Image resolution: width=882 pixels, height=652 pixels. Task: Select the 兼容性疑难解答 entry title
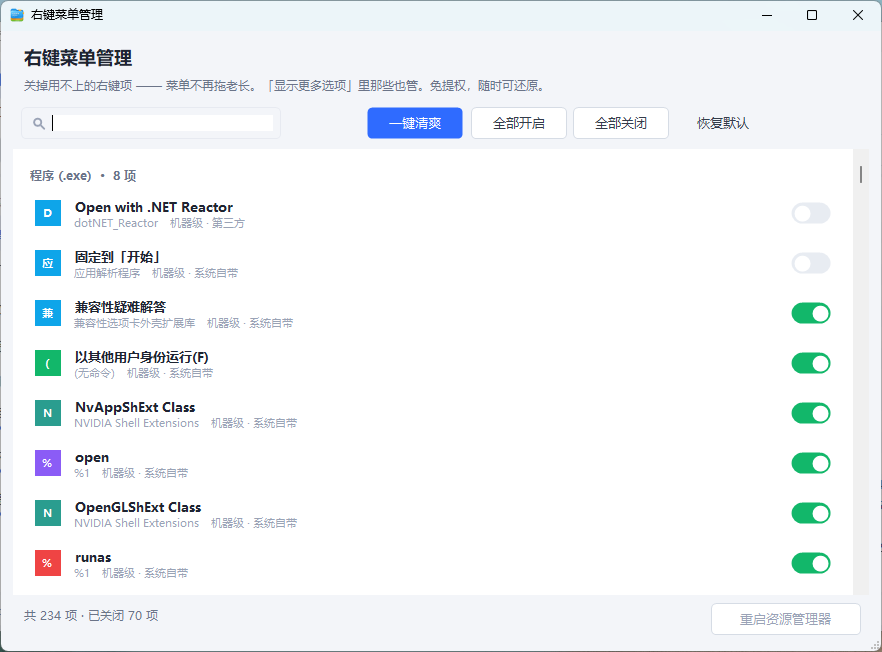coord(120,307)
